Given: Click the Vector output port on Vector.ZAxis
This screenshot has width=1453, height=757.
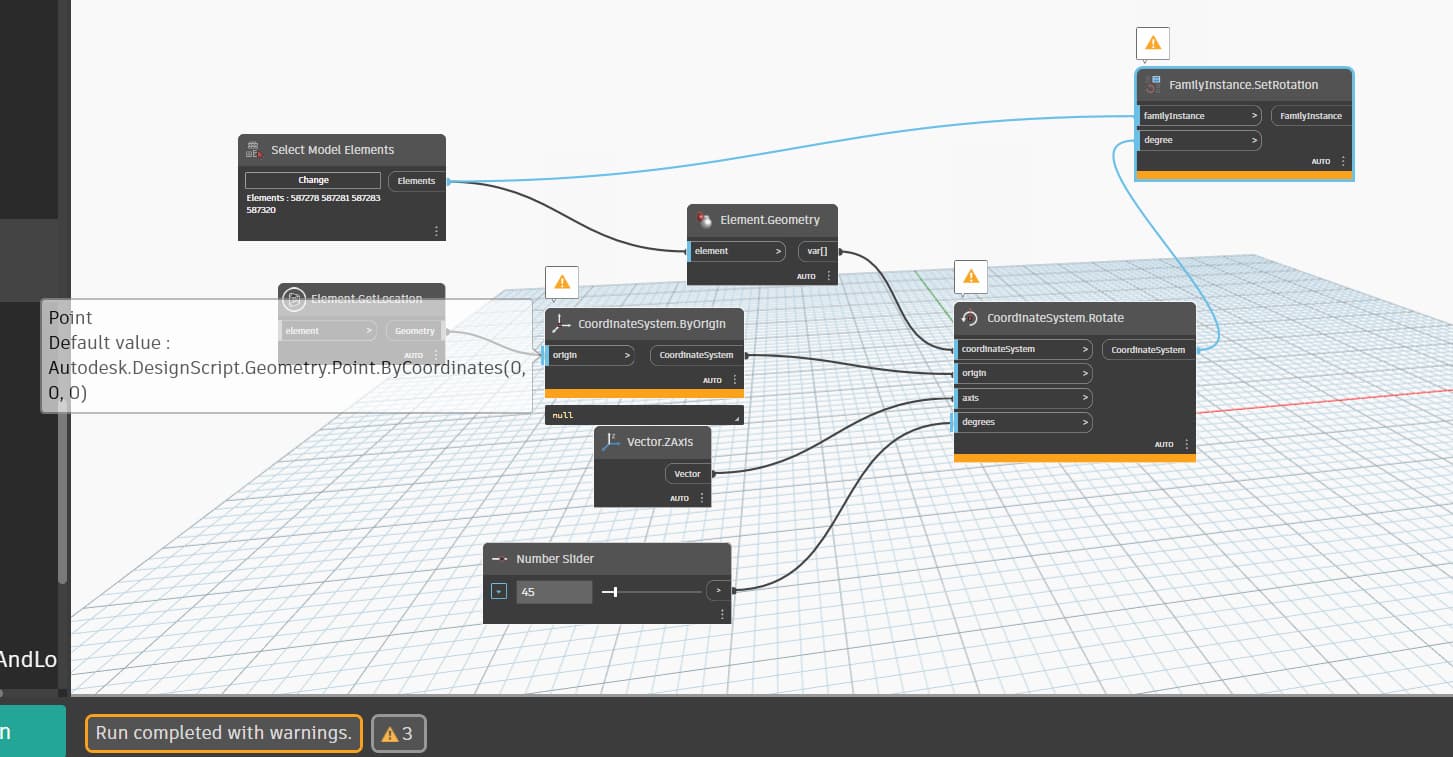Looking at the screenshot, I should (687, 474).
